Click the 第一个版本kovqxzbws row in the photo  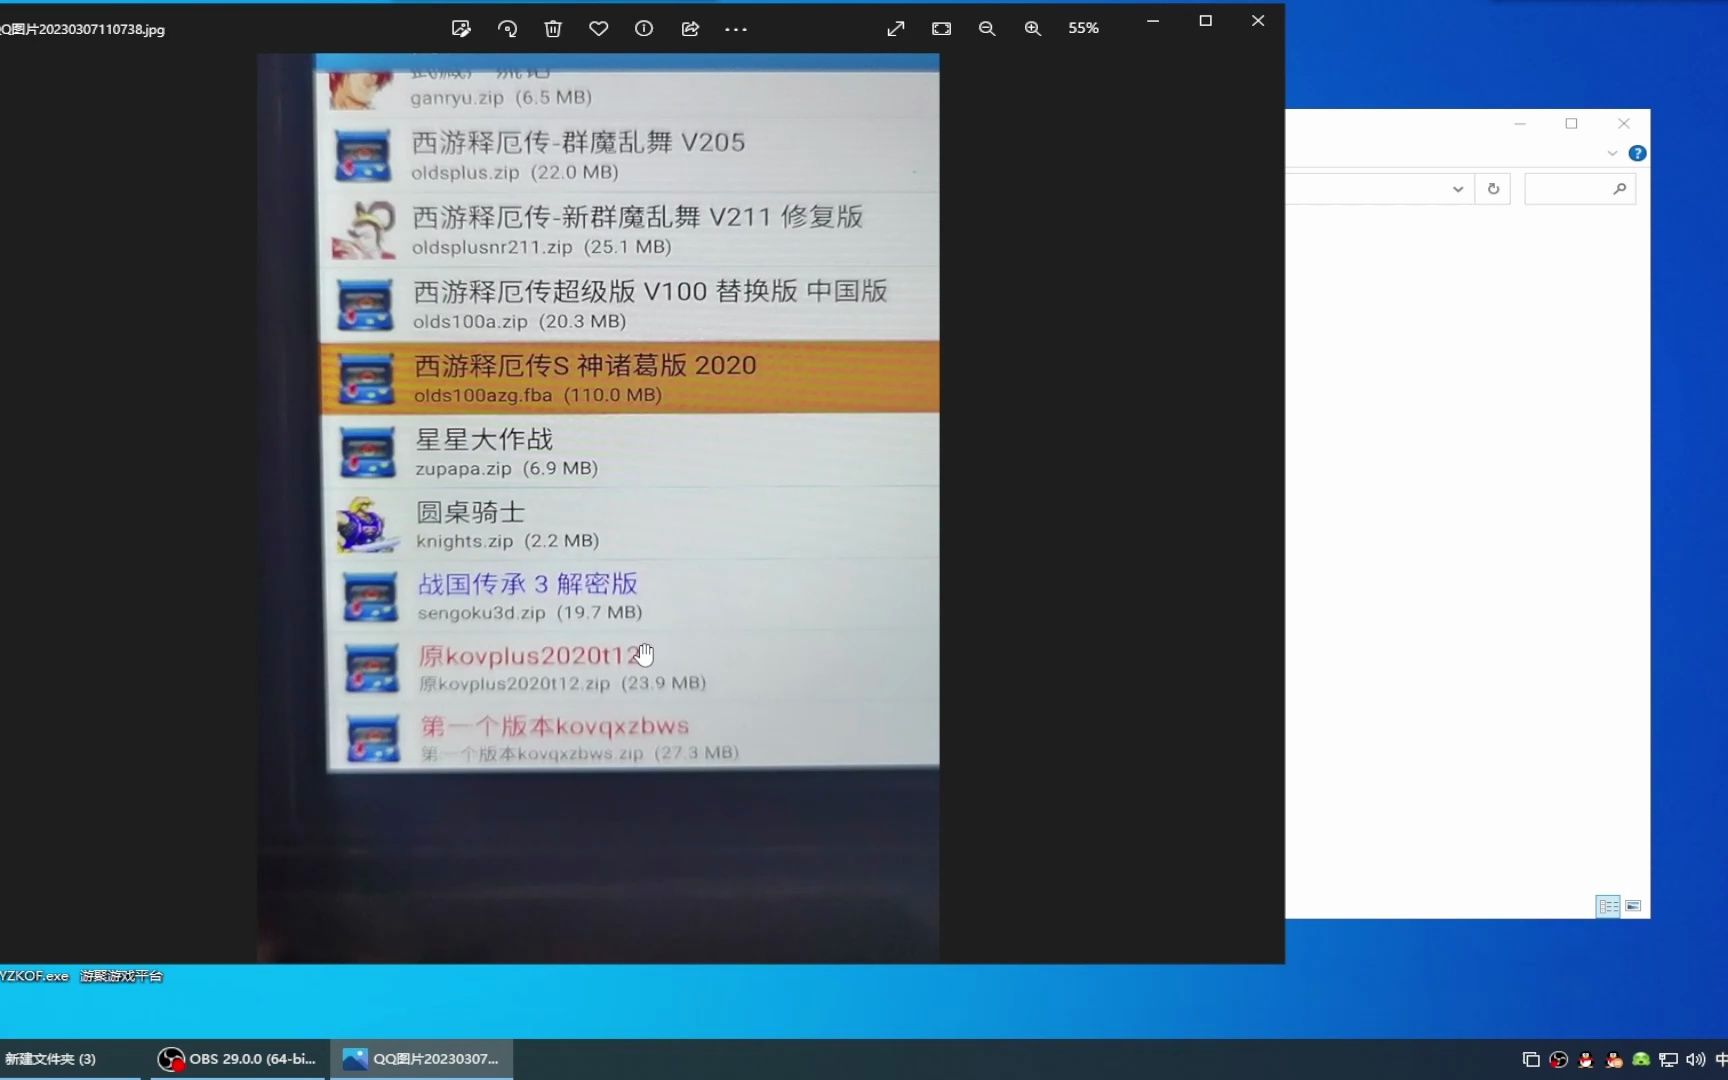(634, 737)
